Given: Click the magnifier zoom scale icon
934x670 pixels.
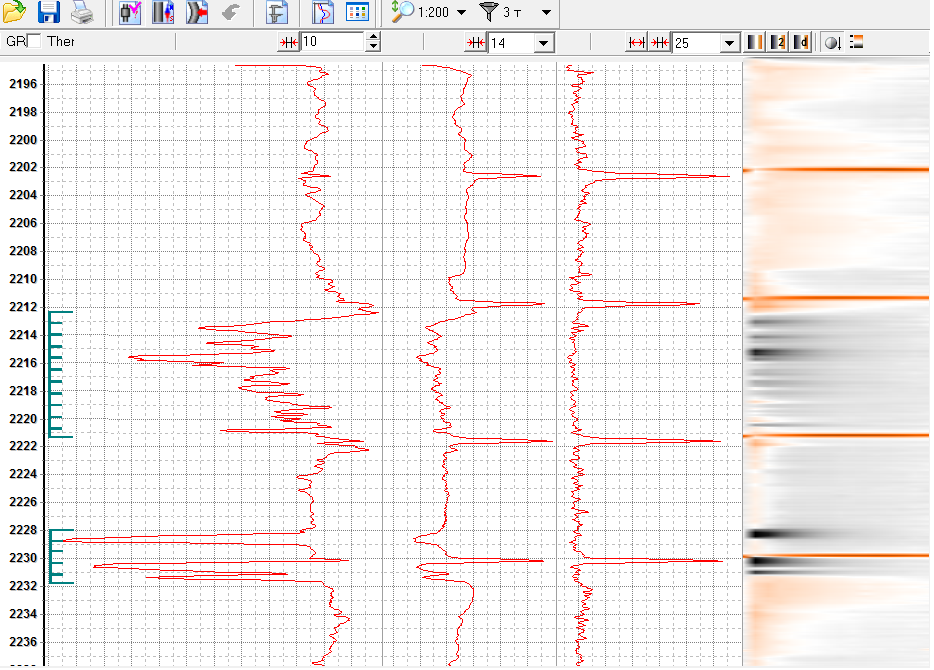Looking at the screenshot, I should pos(403,11).
